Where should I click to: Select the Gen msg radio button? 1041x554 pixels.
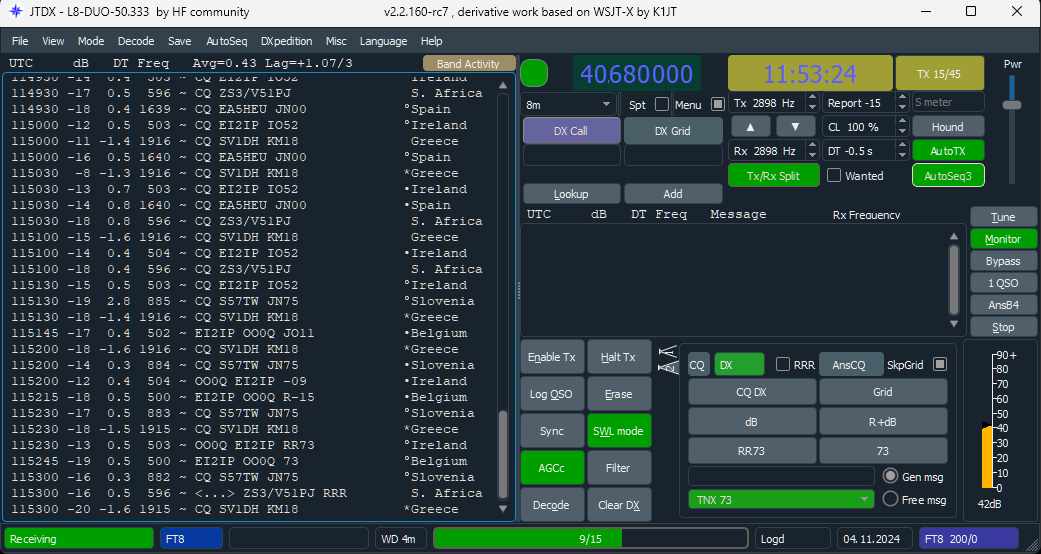point(890,476)
